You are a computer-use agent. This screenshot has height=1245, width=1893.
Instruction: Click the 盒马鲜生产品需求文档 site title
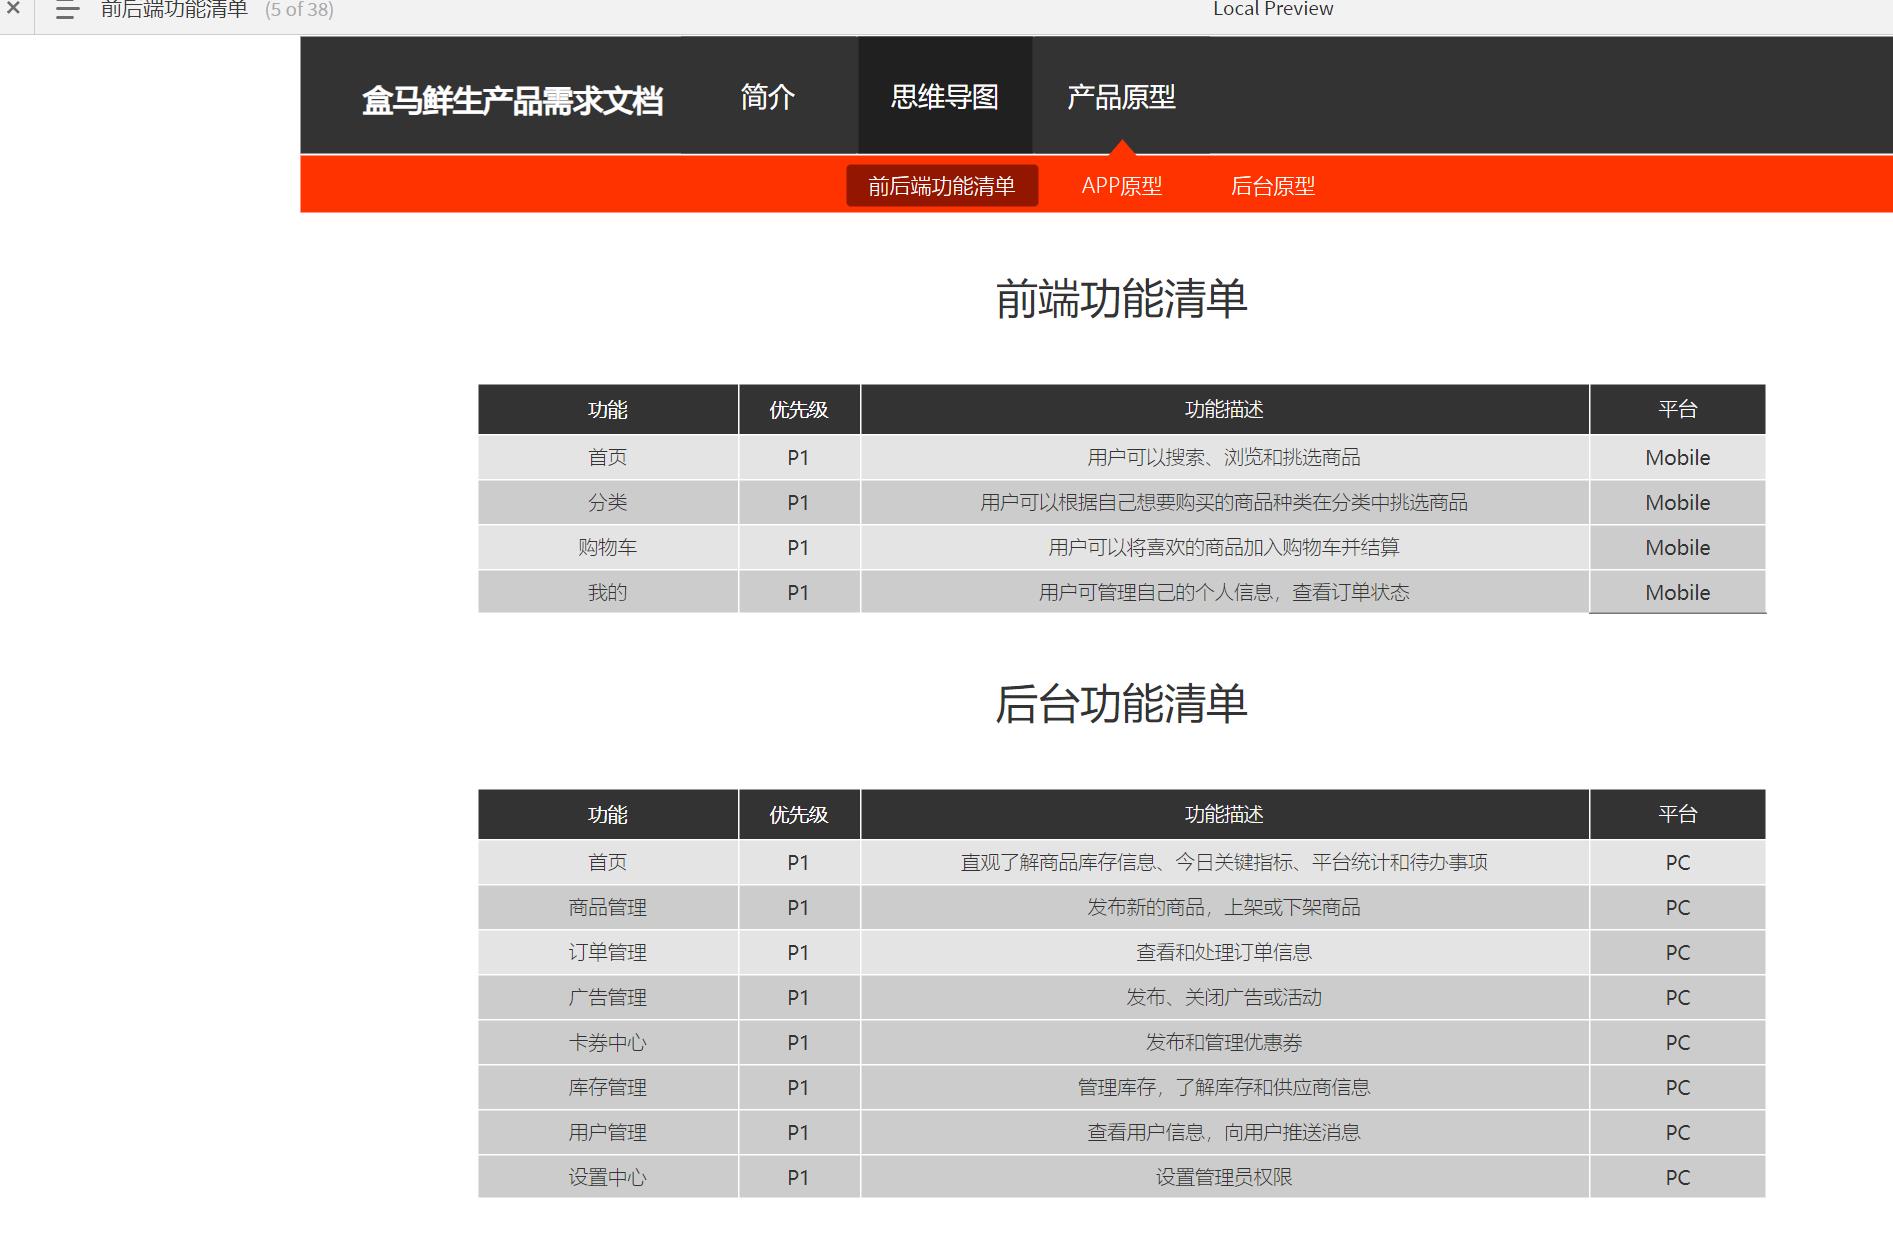[x=513, y=101]
